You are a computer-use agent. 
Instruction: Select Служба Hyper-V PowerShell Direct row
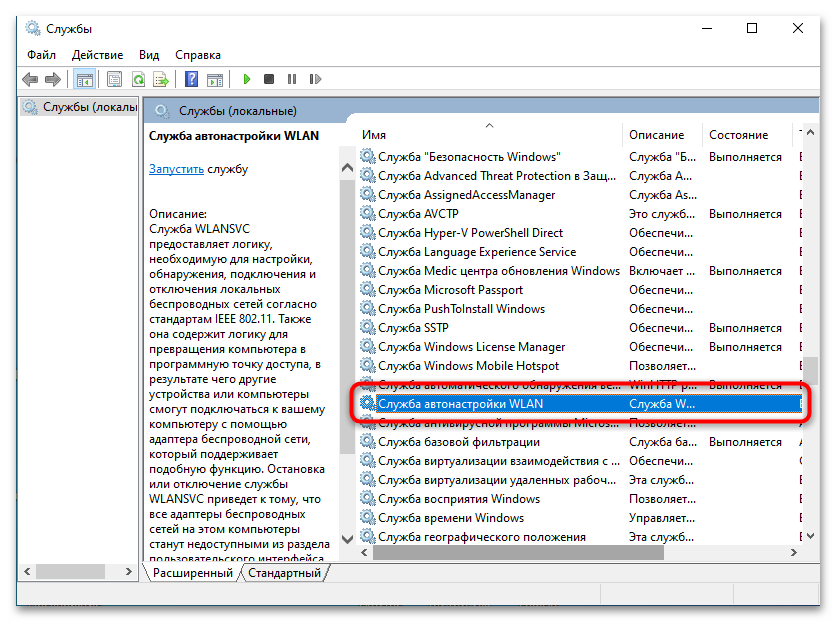[x=580, y=233]
